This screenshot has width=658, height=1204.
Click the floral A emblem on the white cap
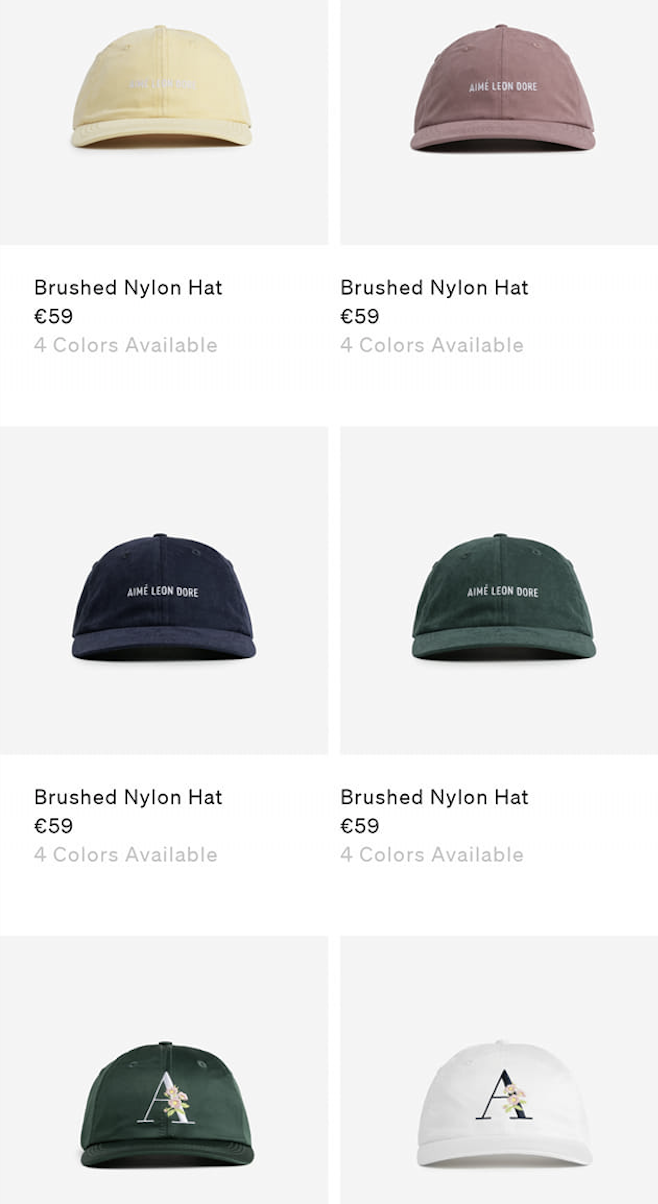click(504, 1094)
